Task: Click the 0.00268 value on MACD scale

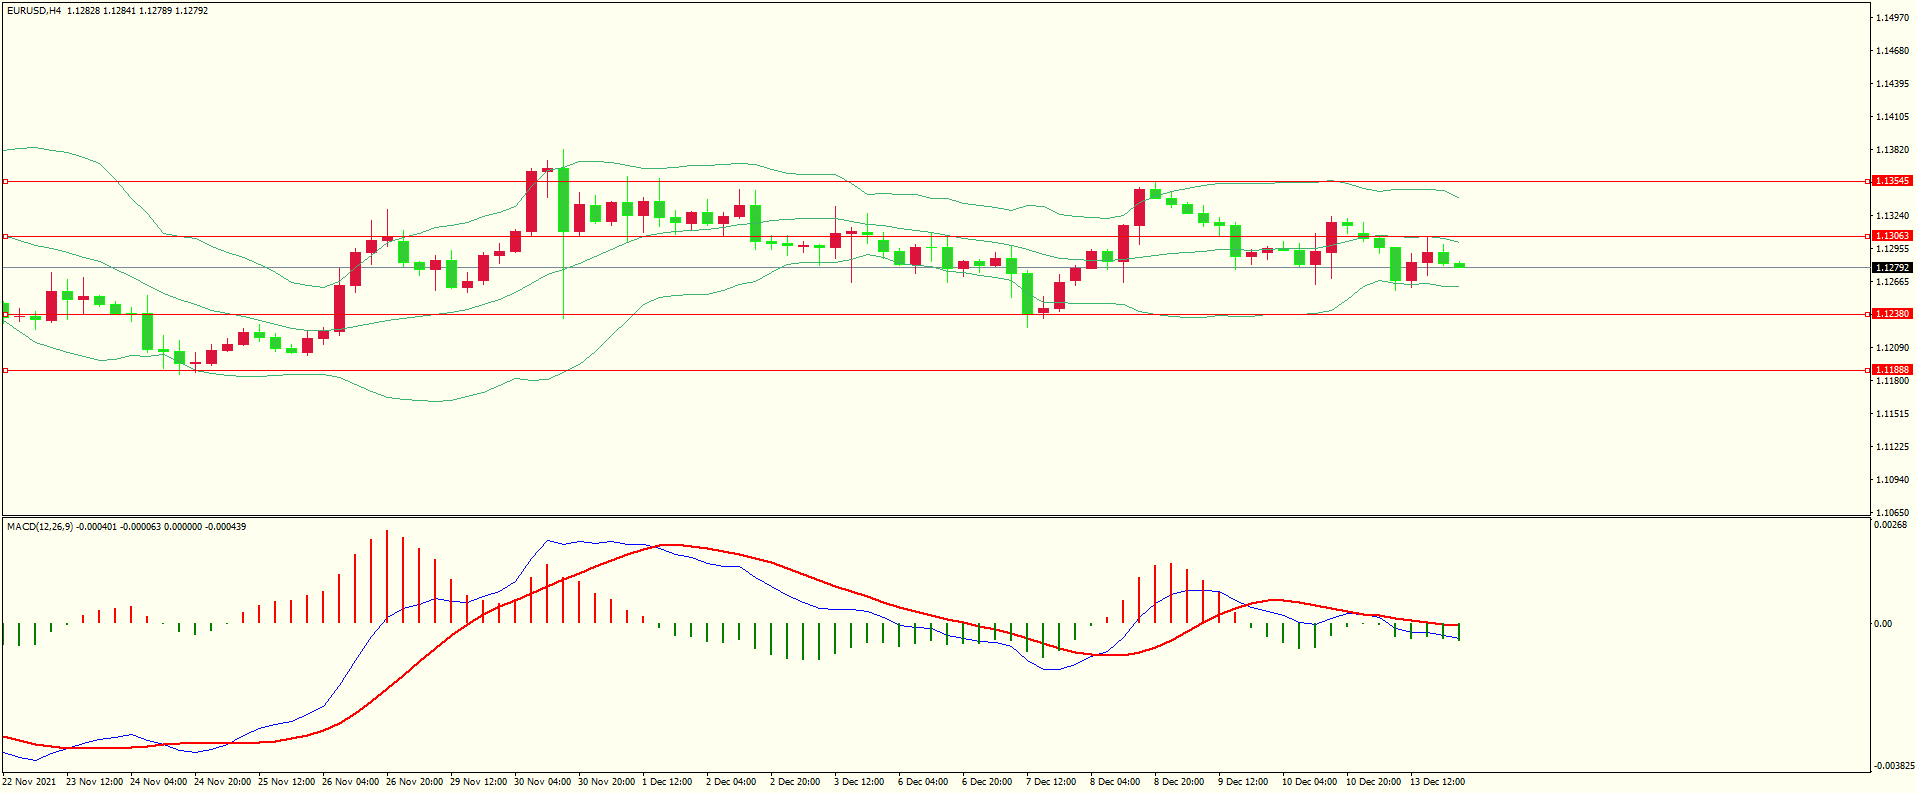Action: (x=1890, y=525)
